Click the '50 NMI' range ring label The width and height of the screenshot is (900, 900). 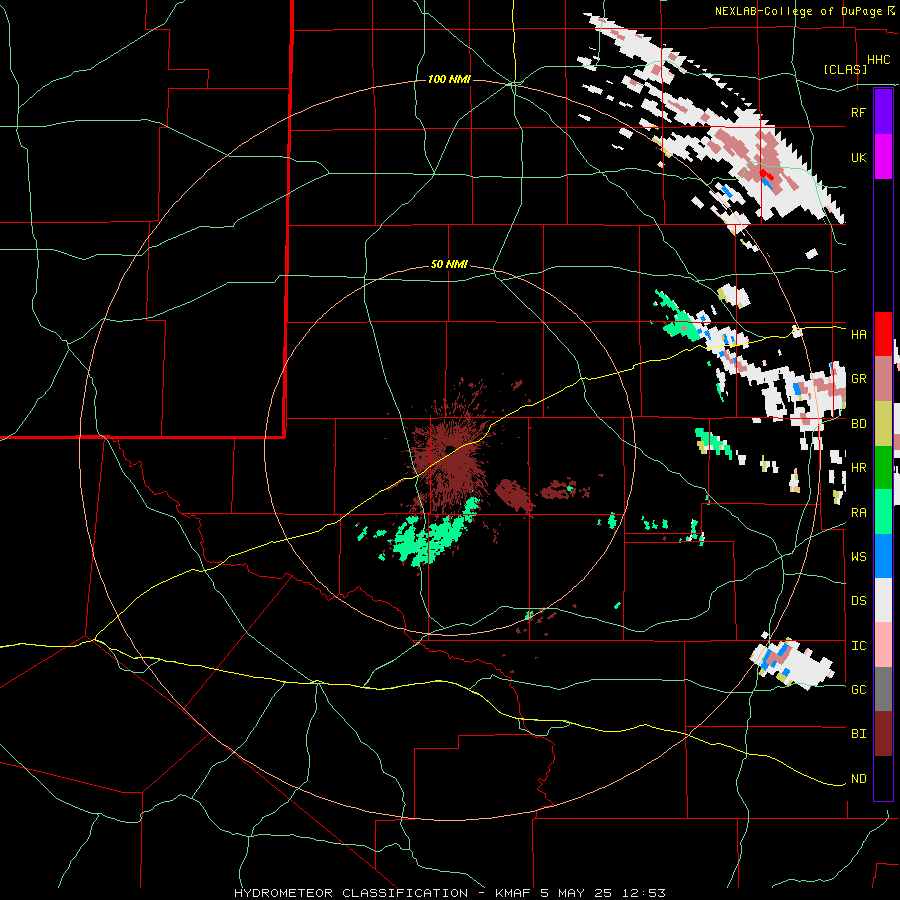(x=449, y=265)
